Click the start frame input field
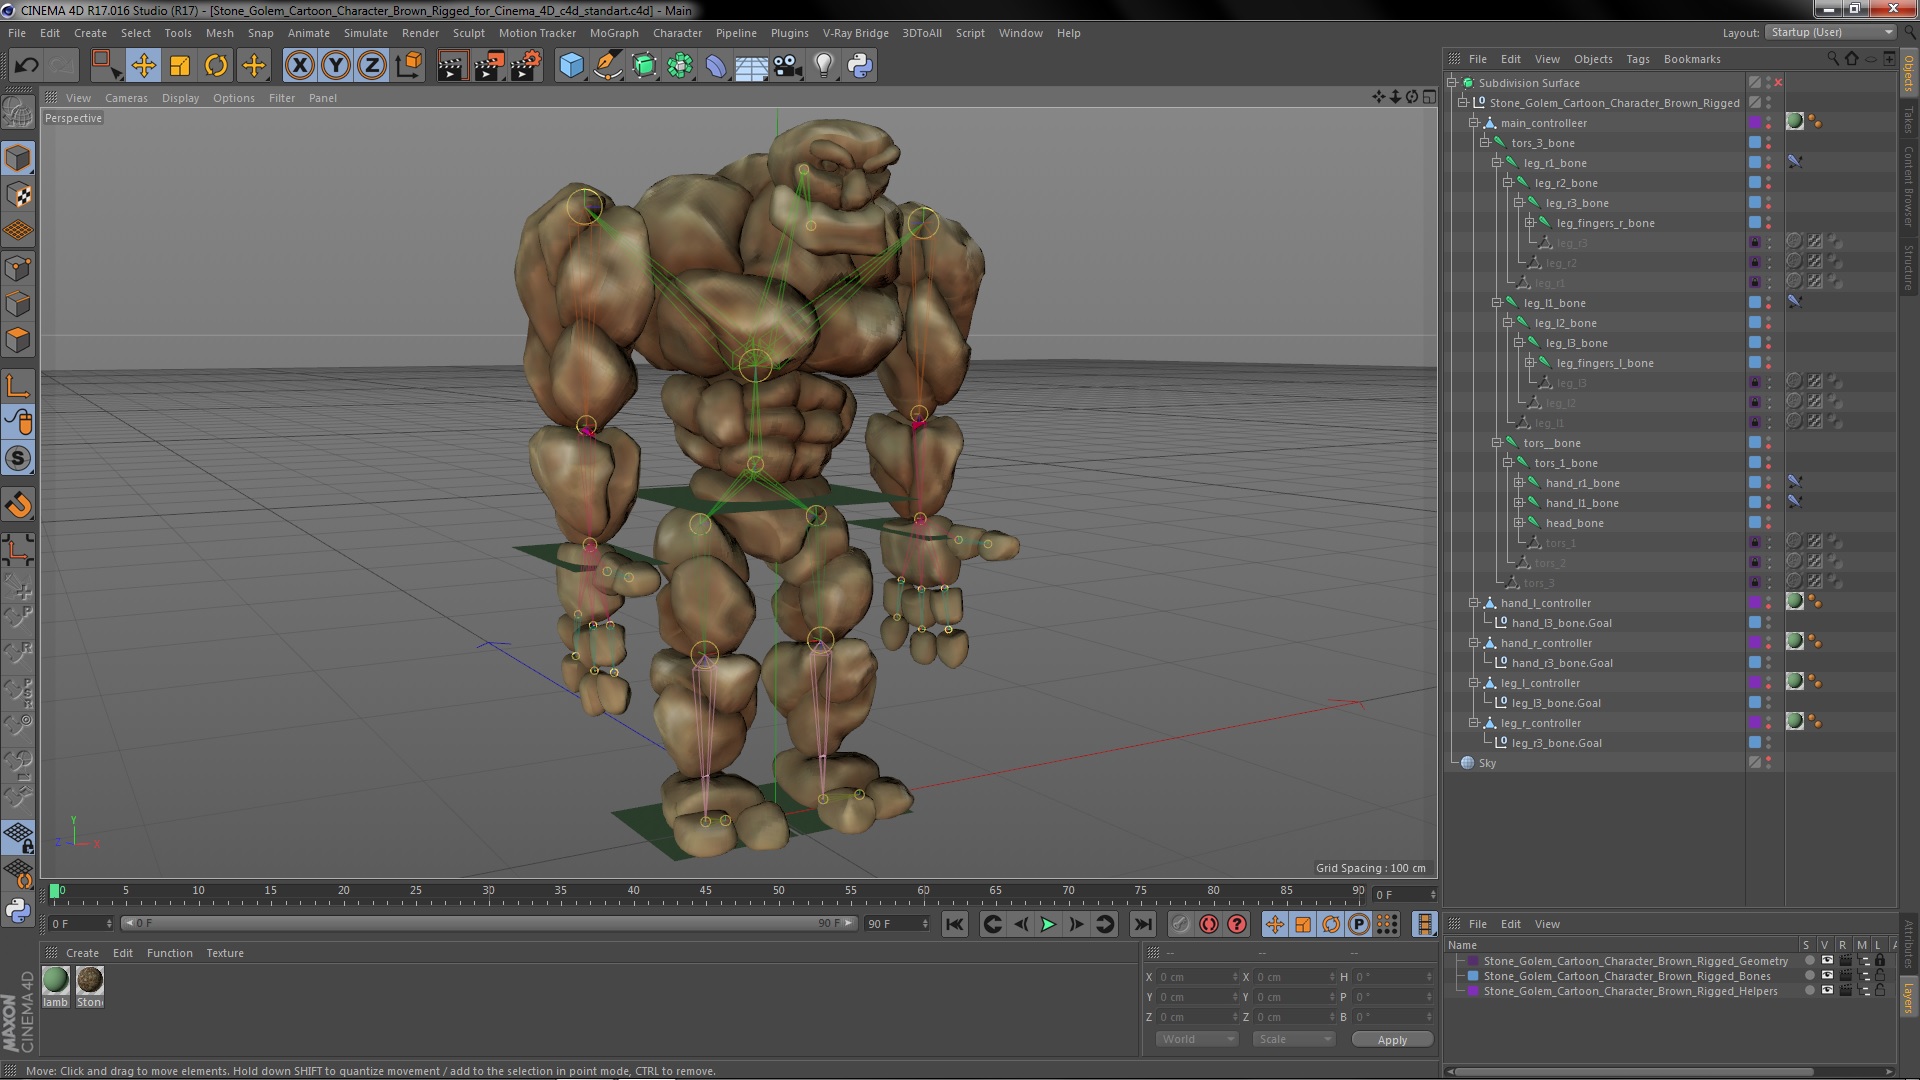This screenshot has height=1080, width=1920. point(78,924)
